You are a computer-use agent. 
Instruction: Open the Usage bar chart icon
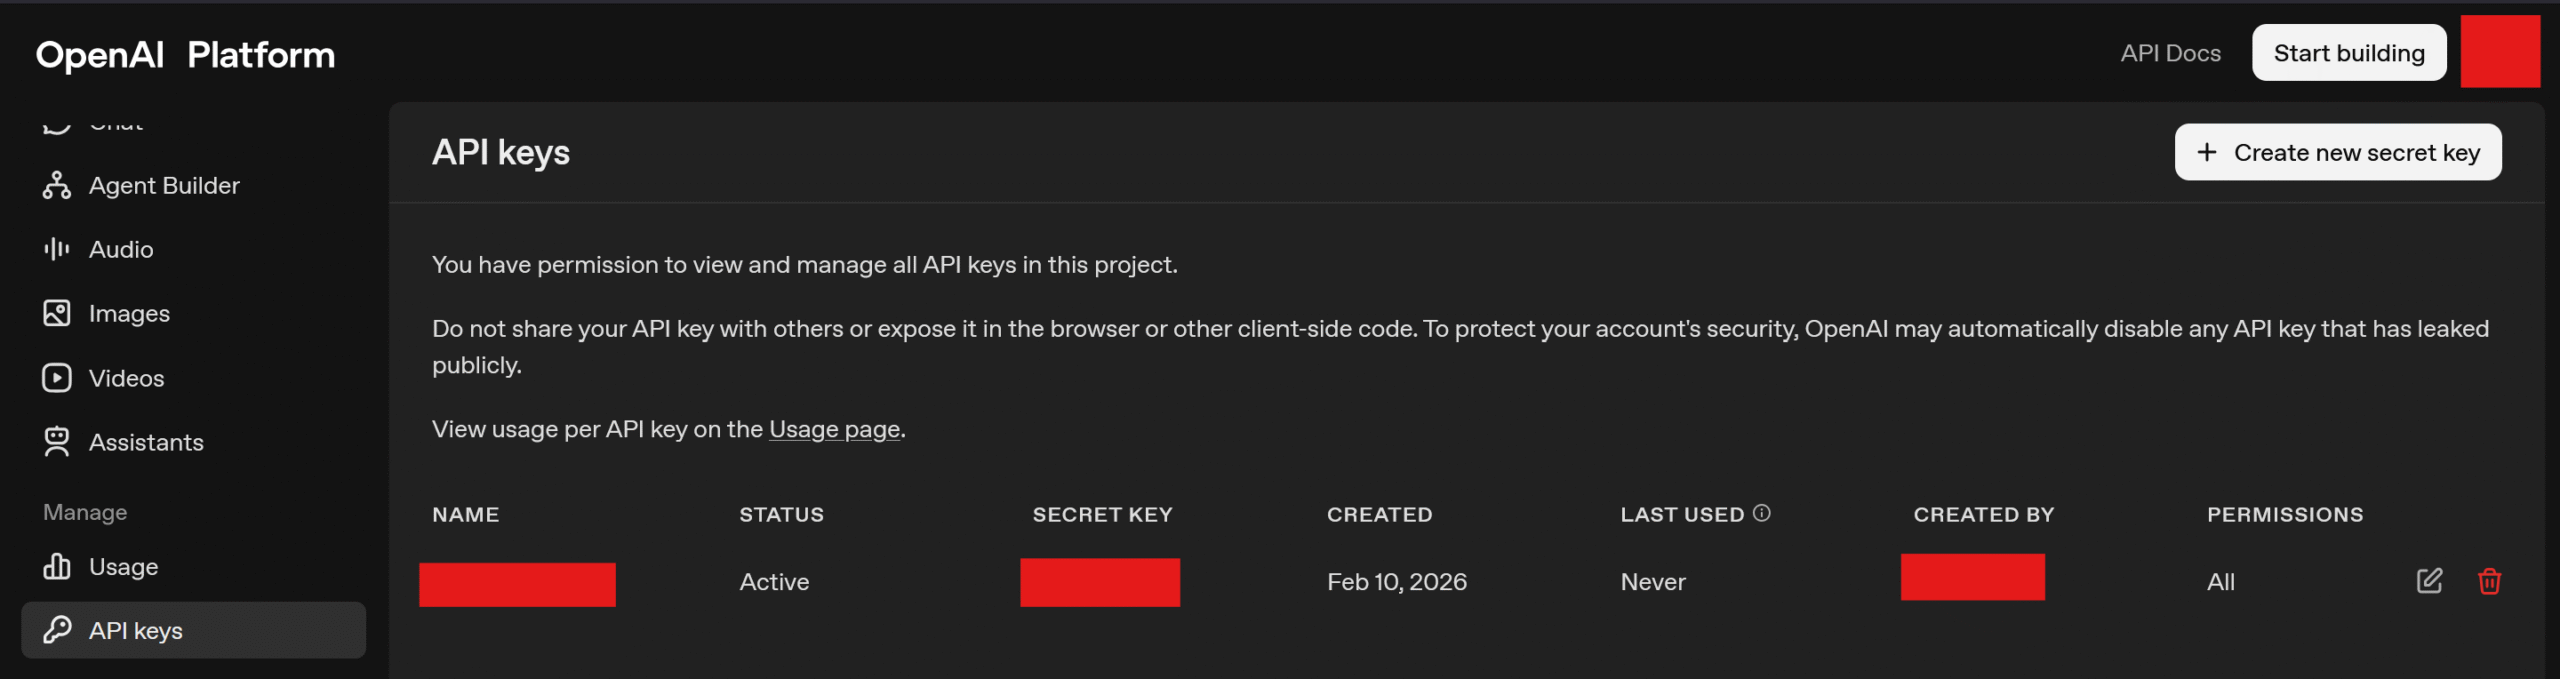[57, 567]
